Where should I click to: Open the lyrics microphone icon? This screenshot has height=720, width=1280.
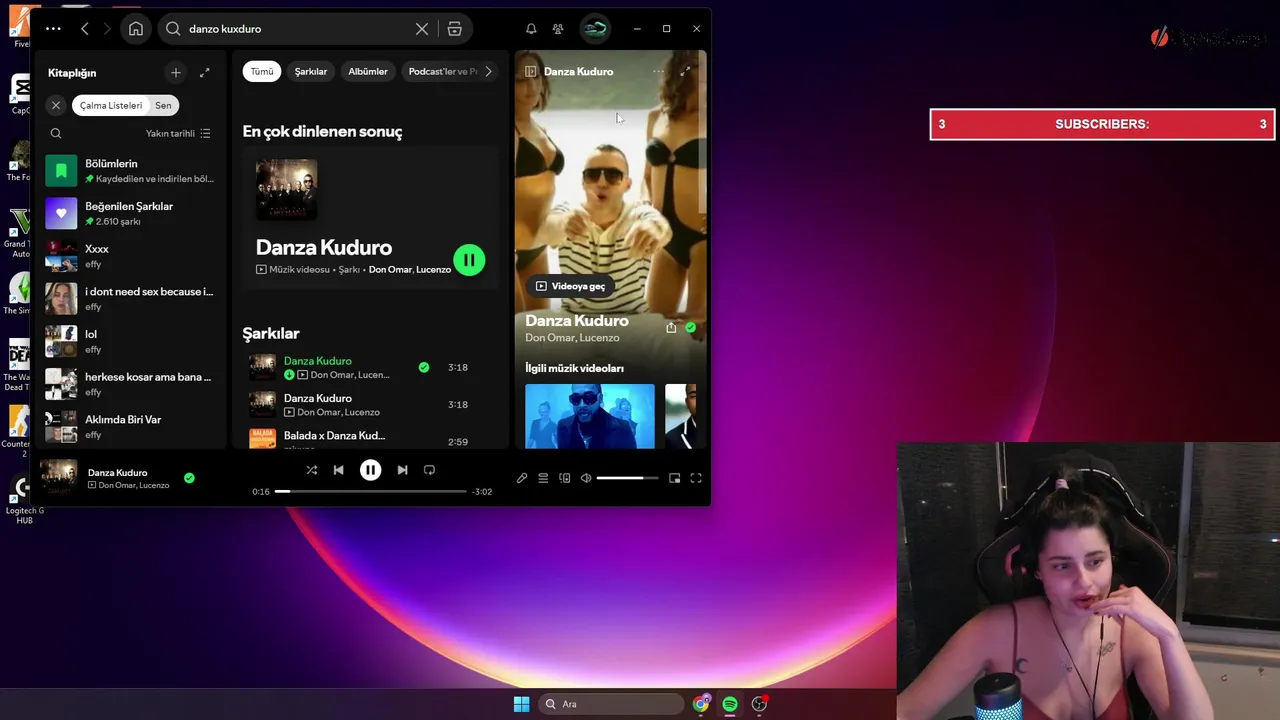[522, 478]
